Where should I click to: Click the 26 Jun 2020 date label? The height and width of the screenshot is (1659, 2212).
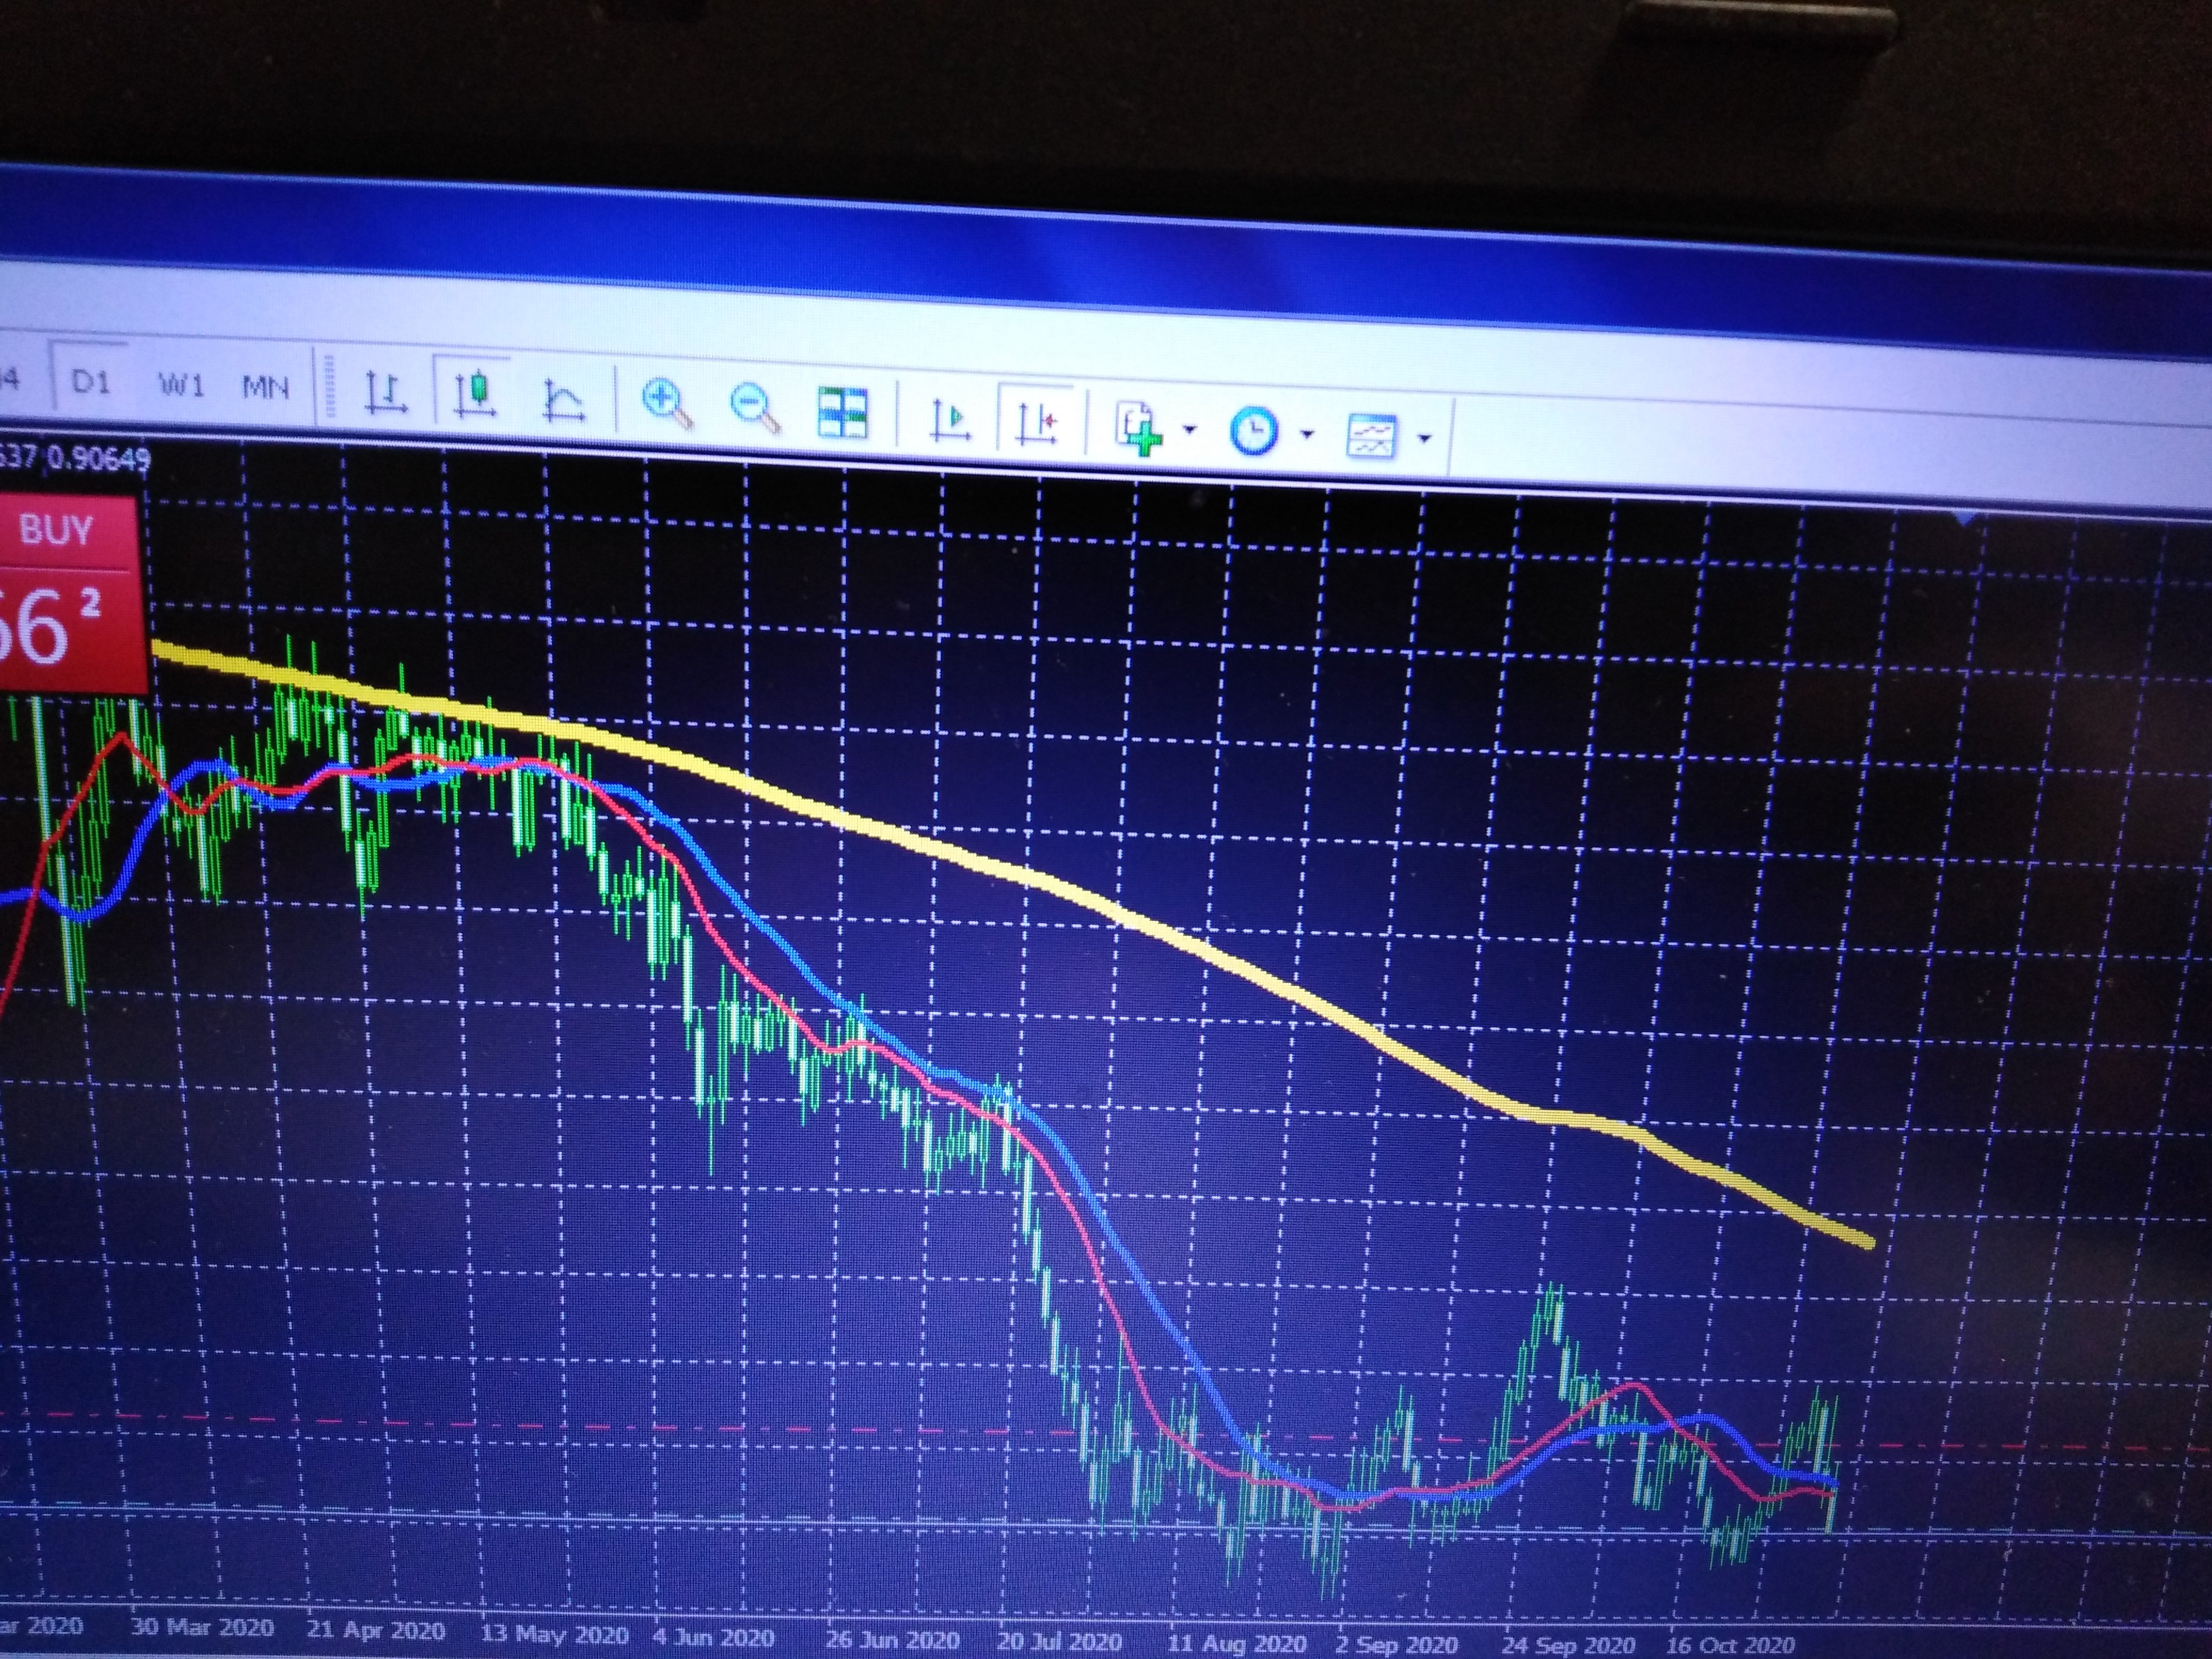click(x=892, y=1640)
